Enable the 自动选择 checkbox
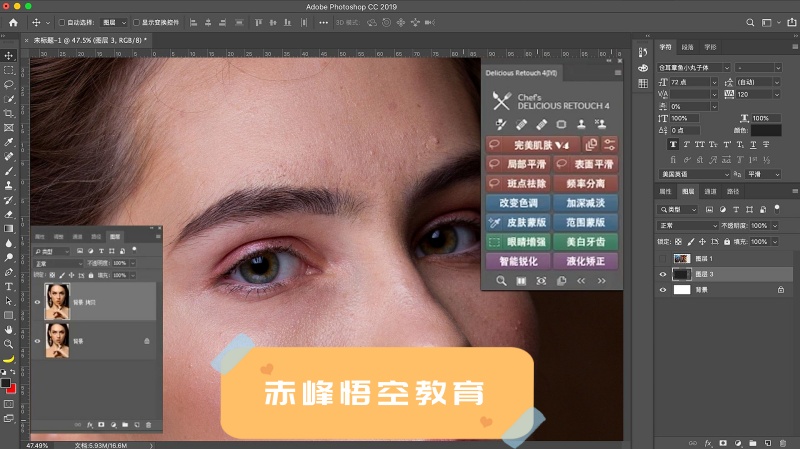Viewport: 800px width, 449px height. (60, 22)
